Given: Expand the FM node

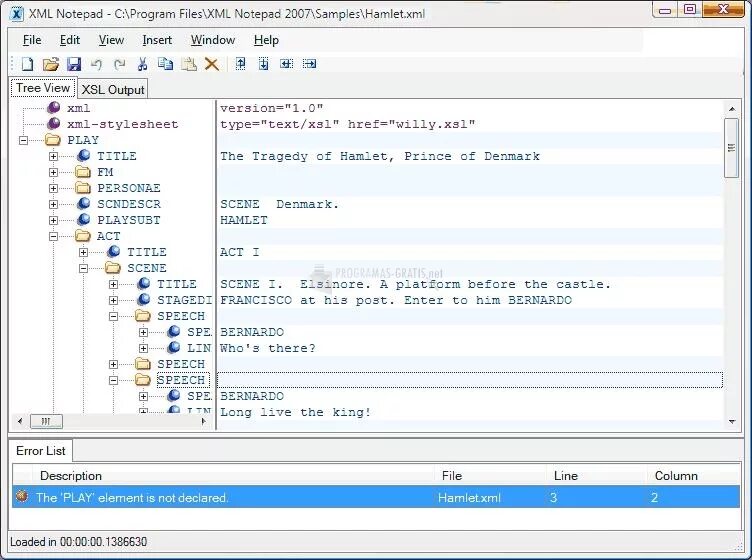Looking at the screenshot, I should (53, 172).
